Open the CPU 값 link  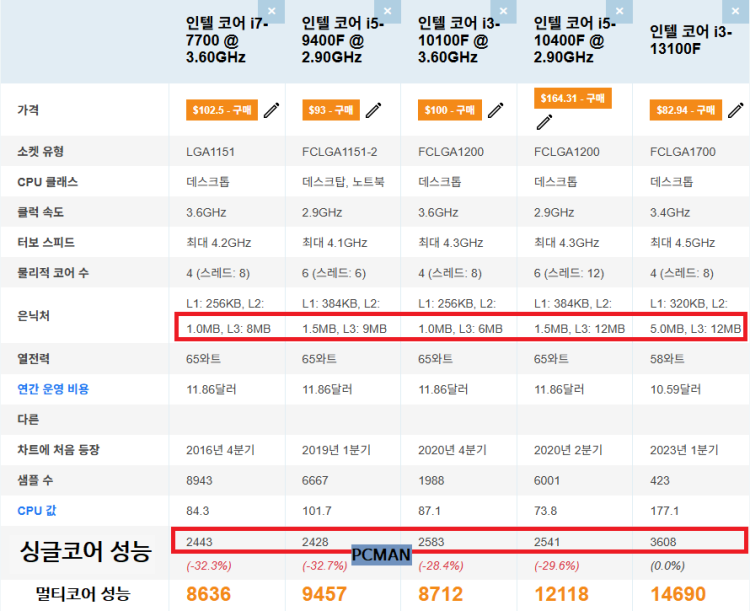coord(37,511)
